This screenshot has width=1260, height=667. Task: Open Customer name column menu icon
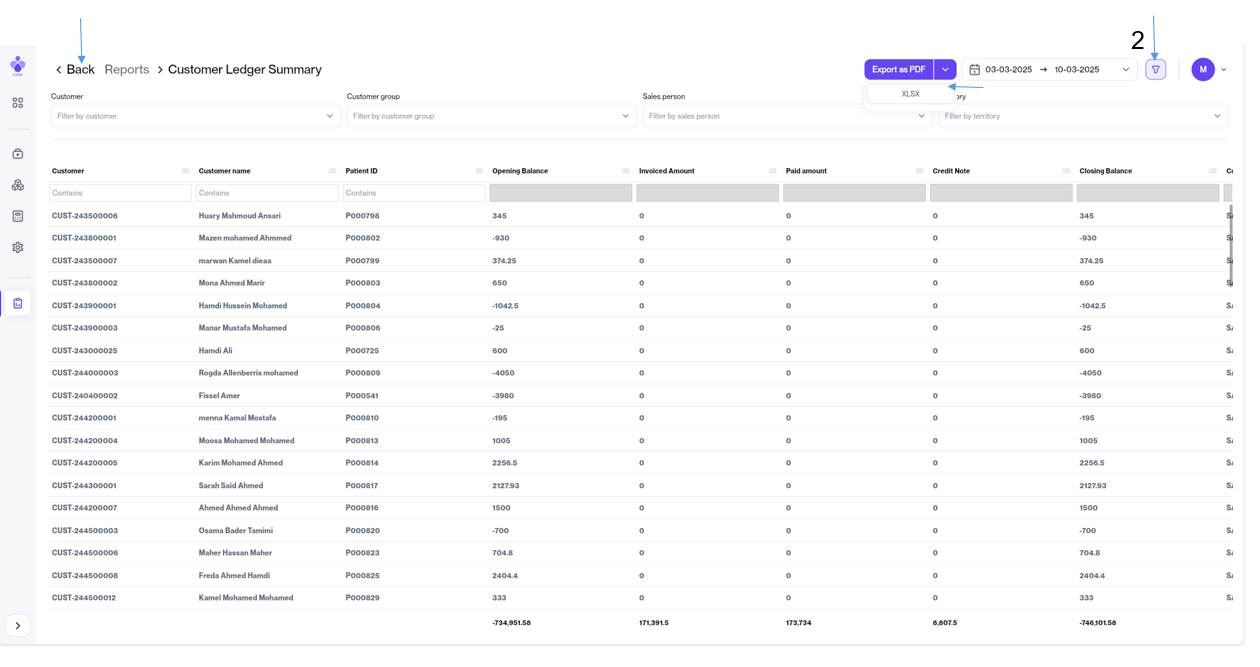(332, 171)
